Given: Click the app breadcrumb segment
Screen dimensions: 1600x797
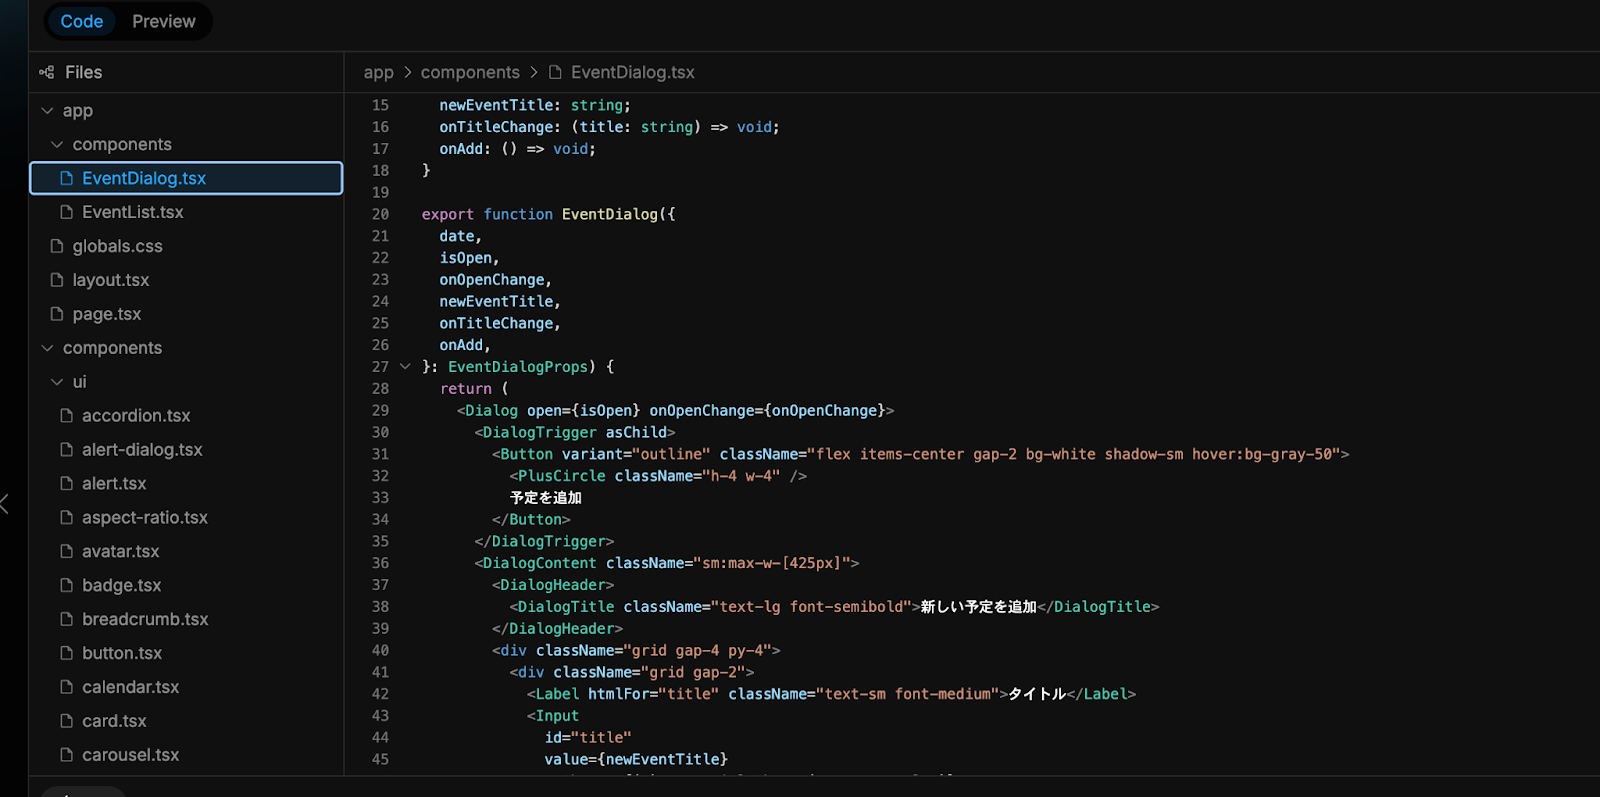Looking at the screenshot, I should pos(379,73).
